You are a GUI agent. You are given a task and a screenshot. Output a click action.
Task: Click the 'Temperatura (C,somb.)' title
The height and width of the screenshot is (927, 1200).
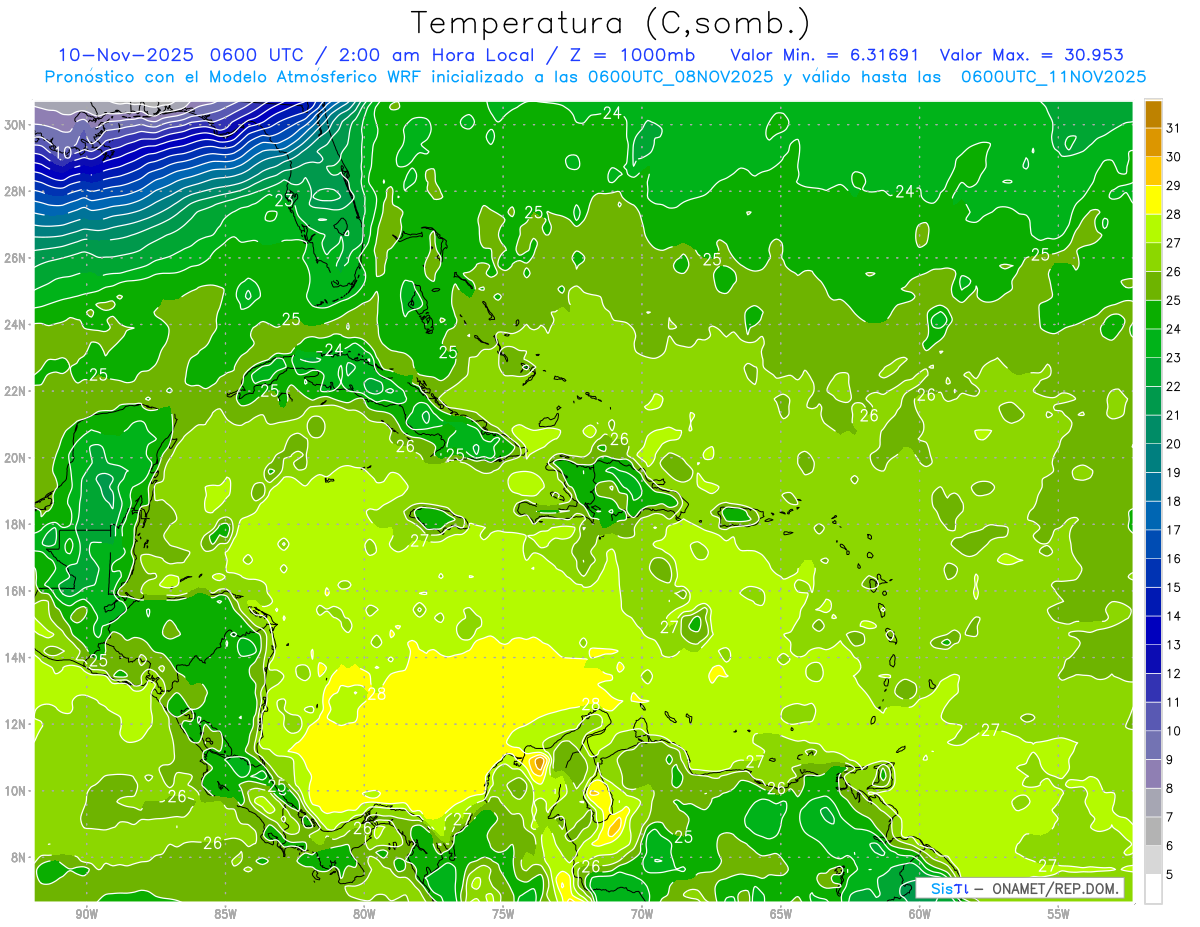(611, 23)
